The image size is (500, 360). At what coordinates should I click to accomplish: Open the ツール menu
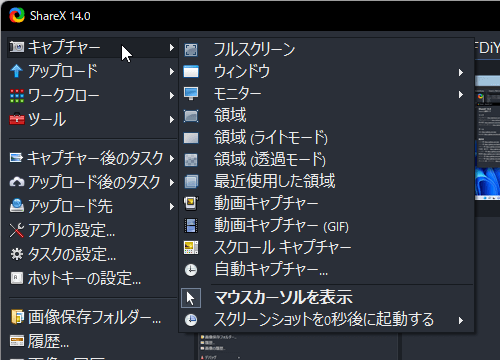click(x=92, y=119)
